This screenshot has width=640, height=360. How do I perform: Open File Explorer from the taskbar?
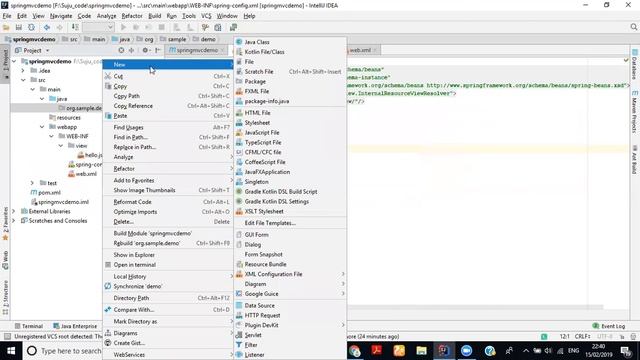coord(421,351)
